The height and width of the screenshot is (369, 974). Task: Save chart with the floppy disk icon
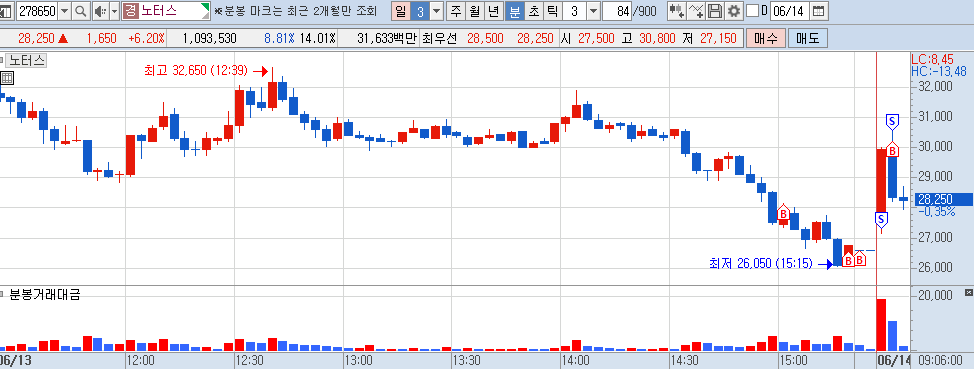click(x=715, y=11)
